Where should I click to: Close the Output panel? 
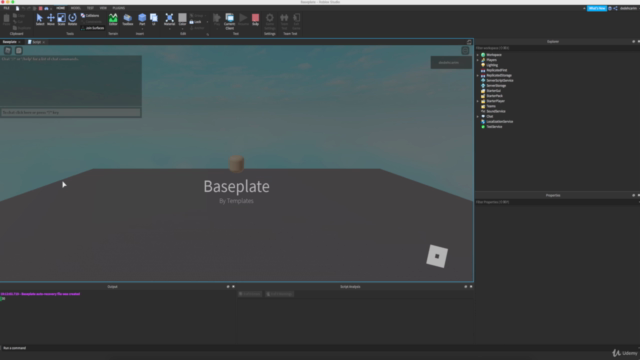(x=233, y=287)
